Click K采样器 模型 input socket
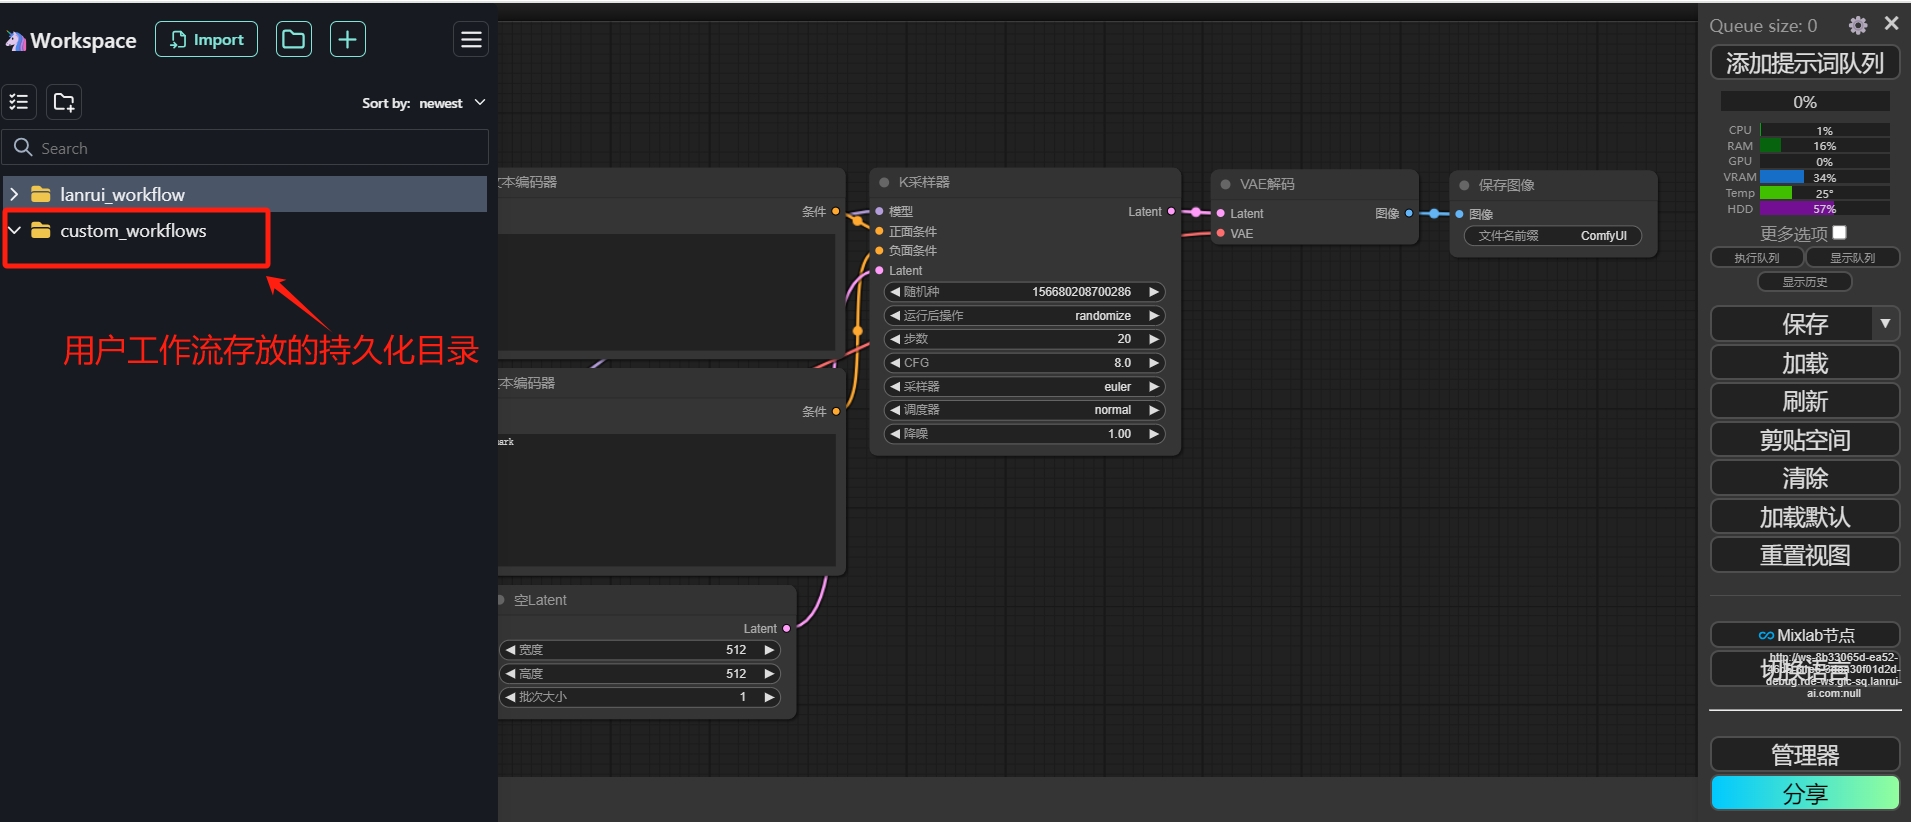 pyautogui.click(x=880, y=211)
